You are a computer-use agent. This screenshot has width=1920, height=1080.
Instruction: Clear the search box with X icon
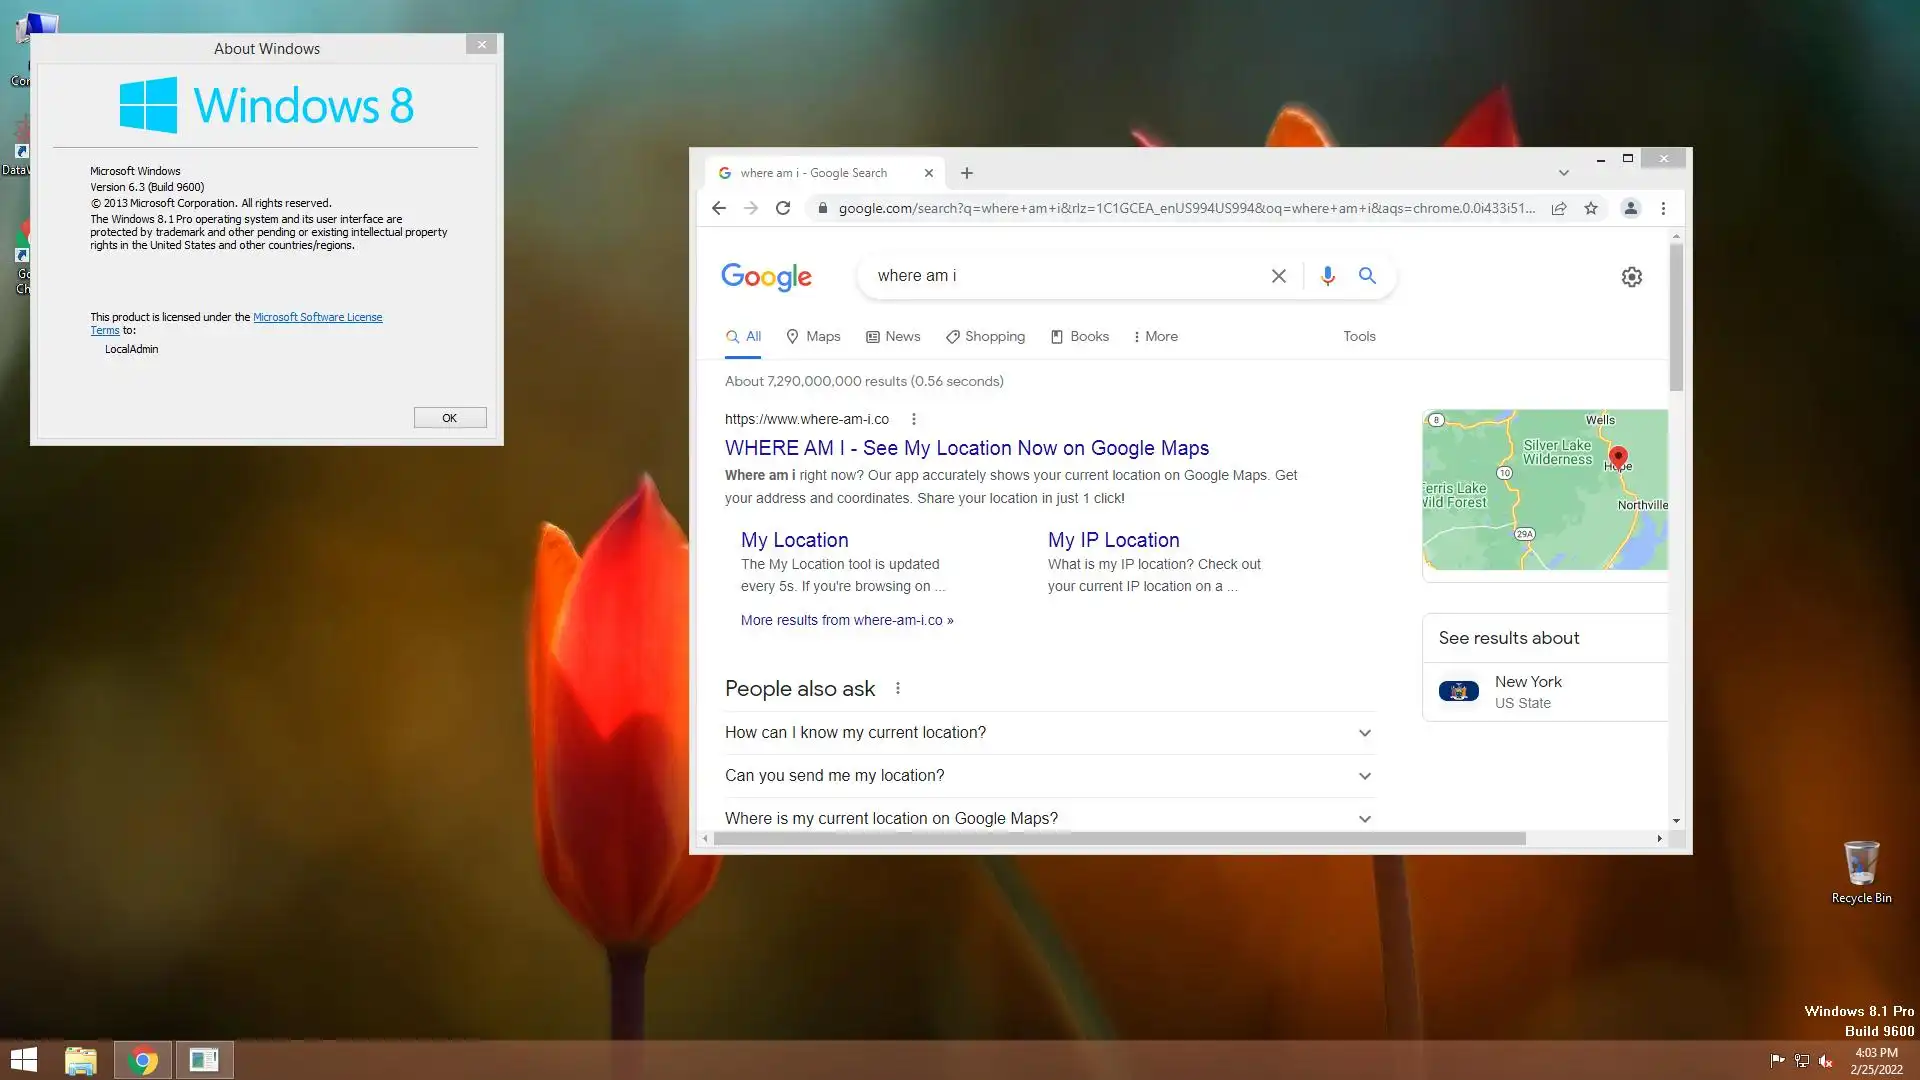(x=1278, y=276)
